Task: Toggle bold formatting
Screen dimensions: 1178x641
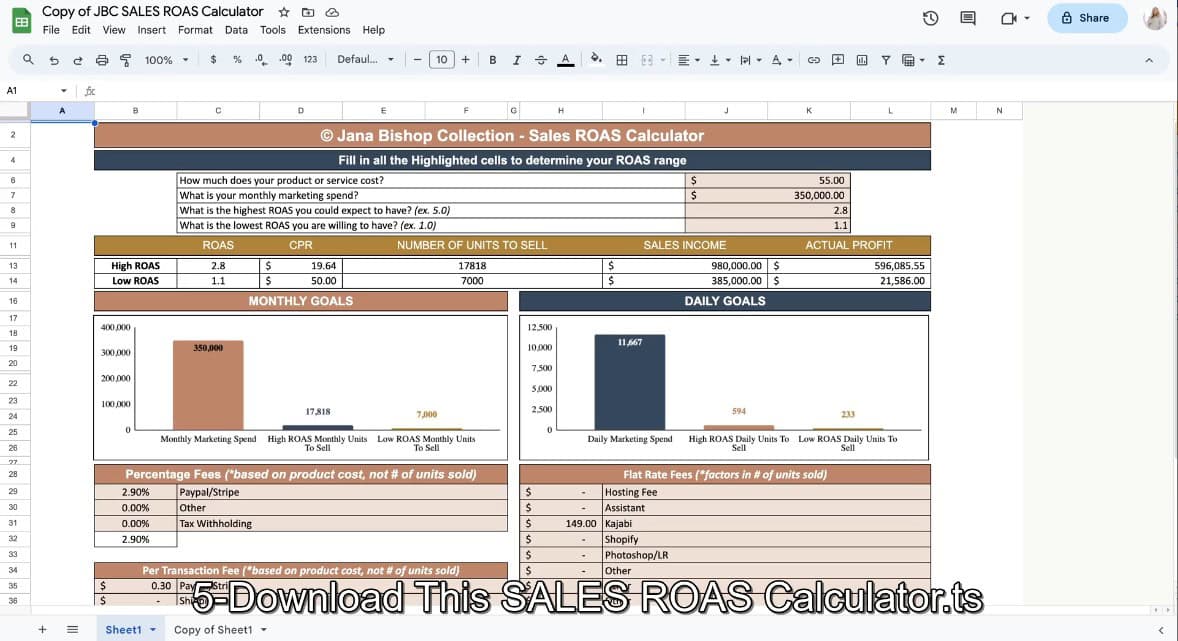Action: pos(492,60)
